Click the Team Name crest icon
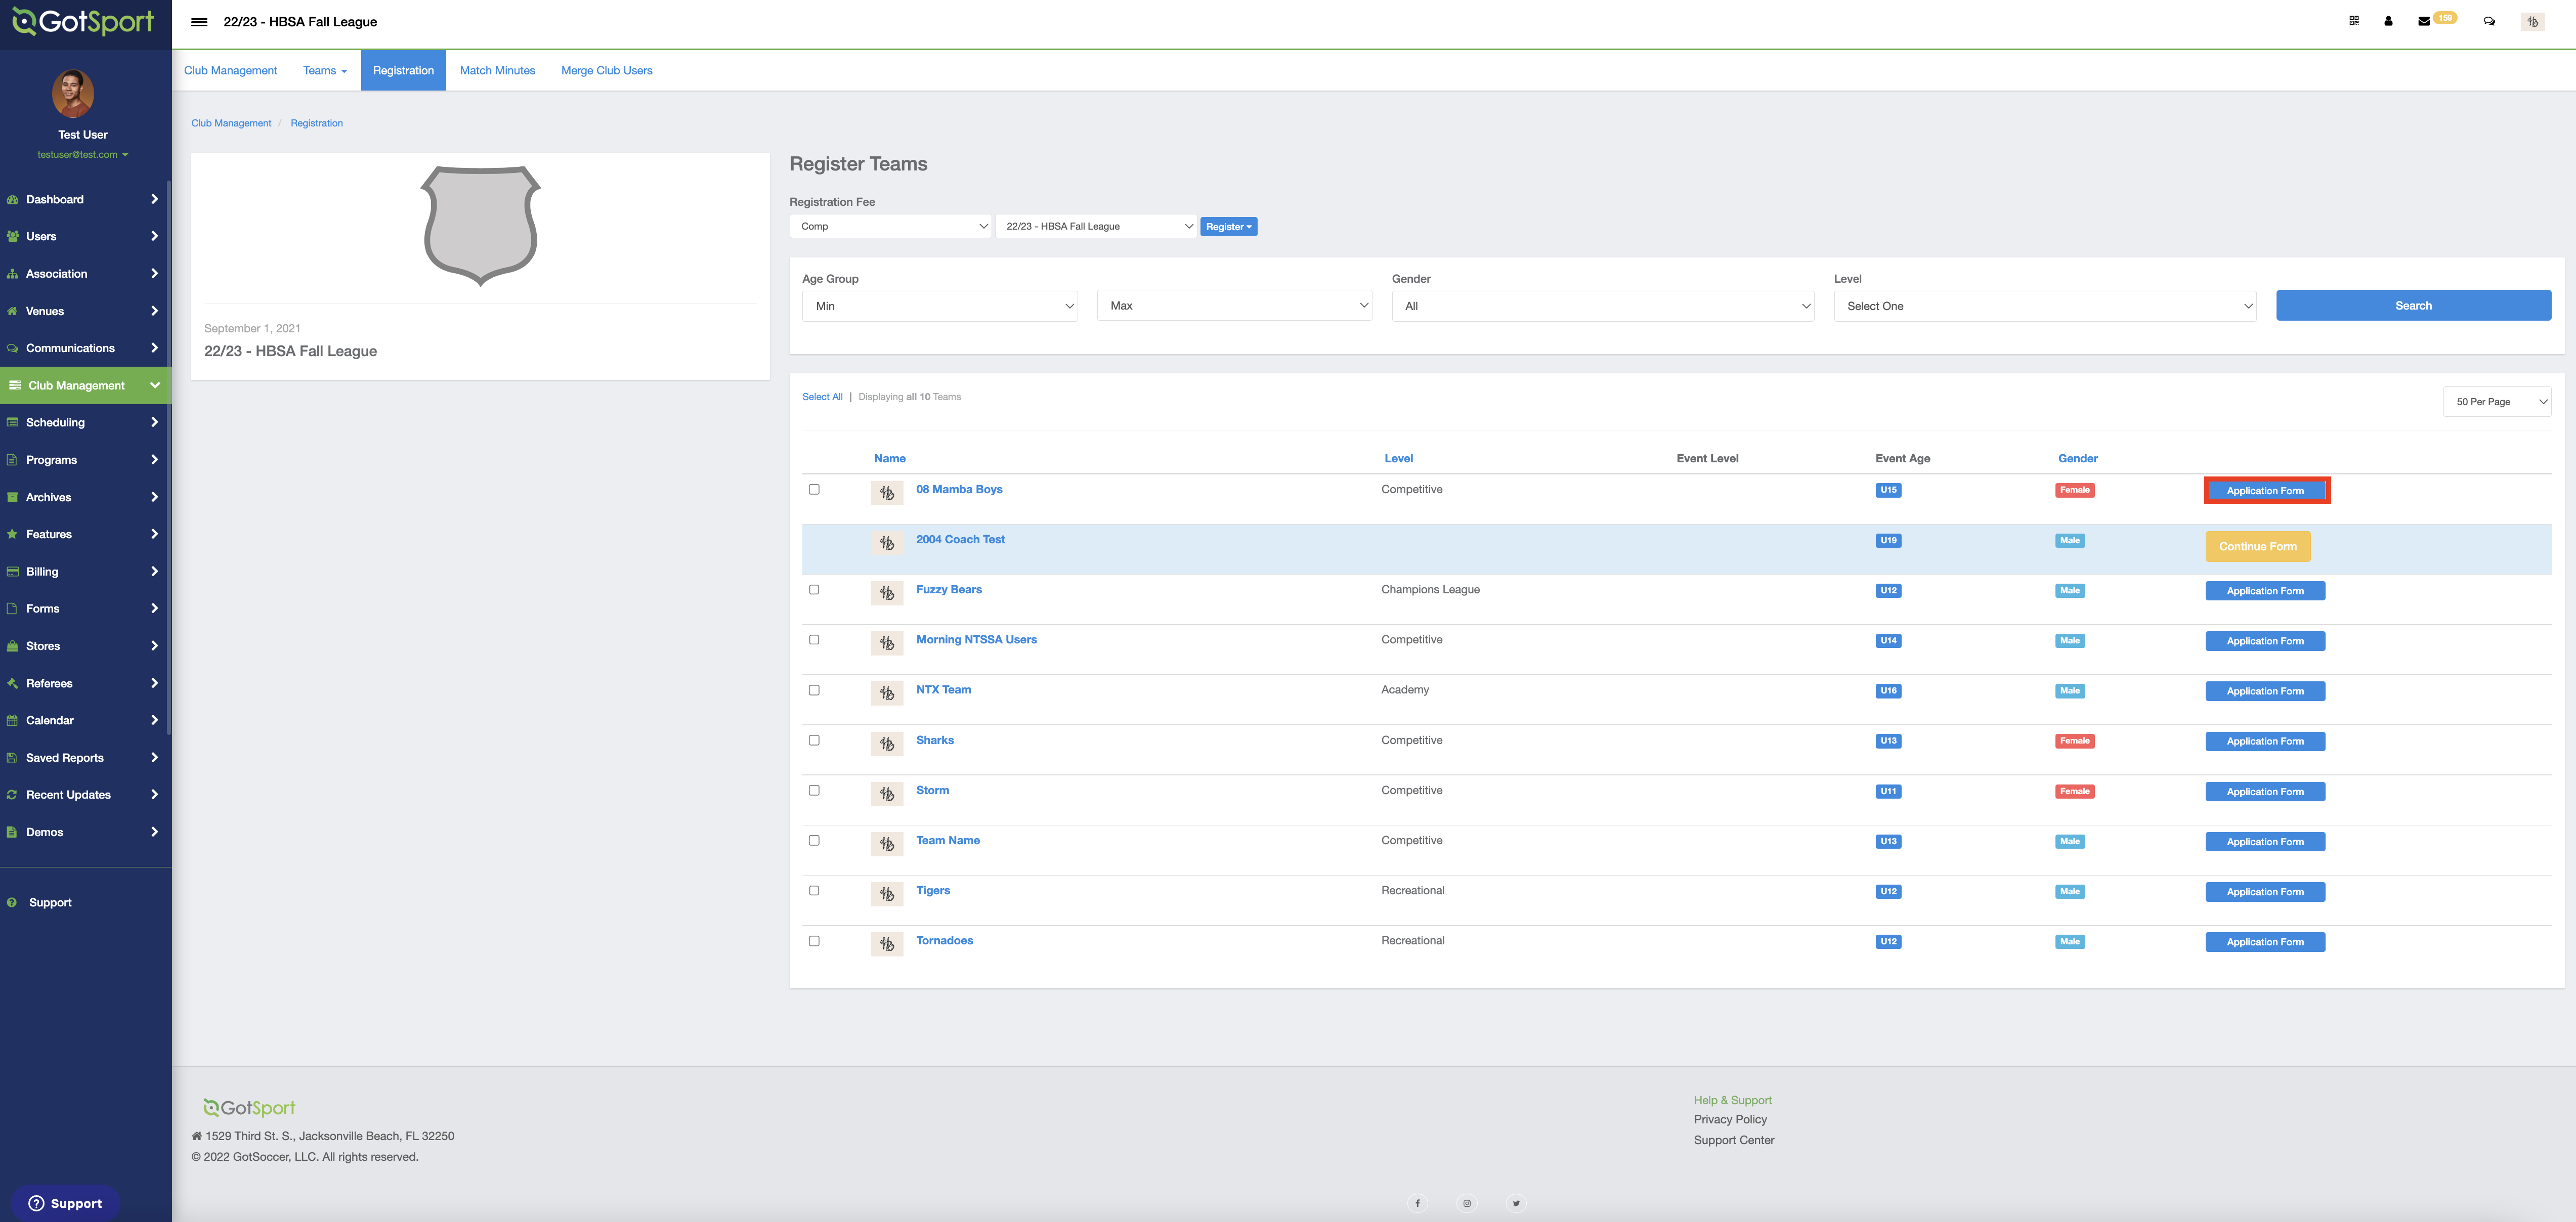2576x1222 pixels. 887,844
